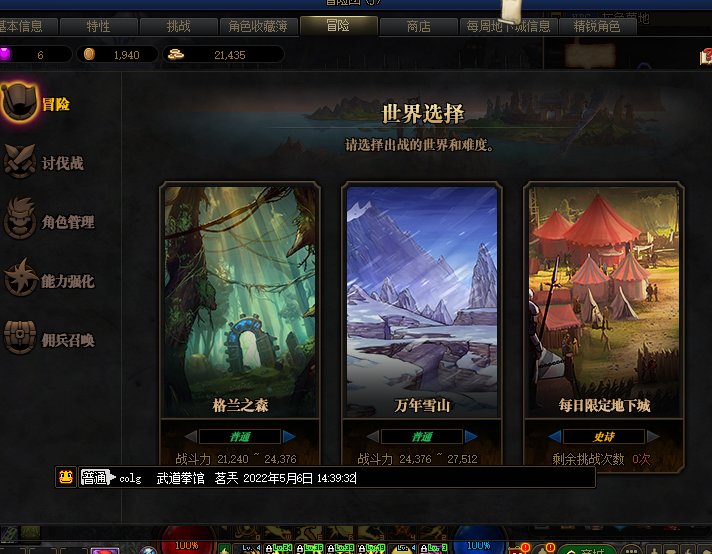
Task: Switch to the 商店 tab
Action: point(418,26)
